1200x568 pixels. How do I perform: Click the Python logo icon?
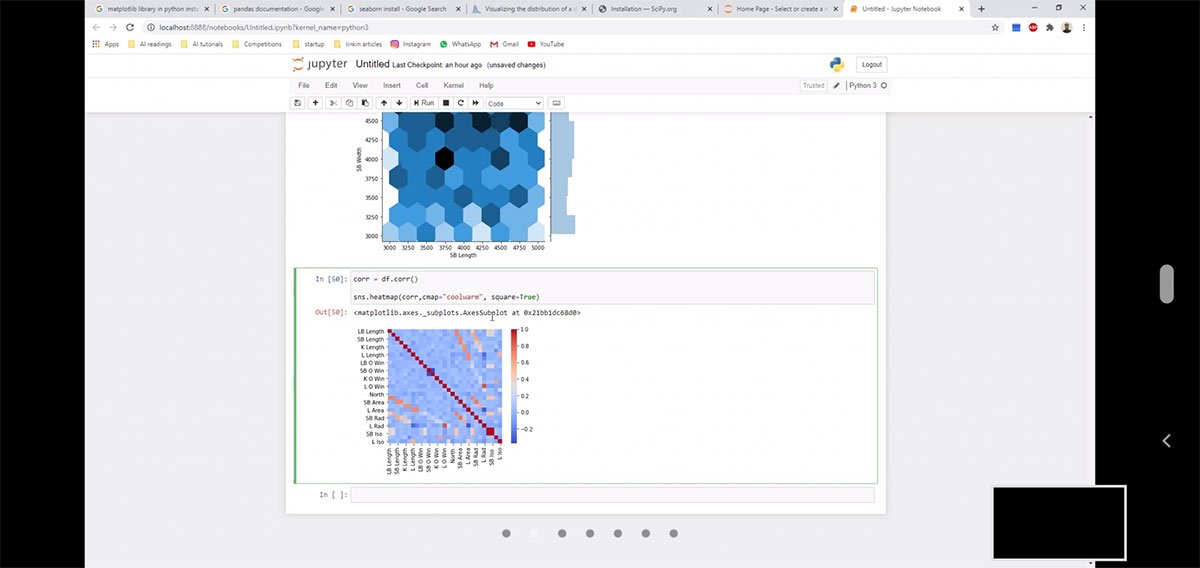pyautogui.click(x=837, y=64)
